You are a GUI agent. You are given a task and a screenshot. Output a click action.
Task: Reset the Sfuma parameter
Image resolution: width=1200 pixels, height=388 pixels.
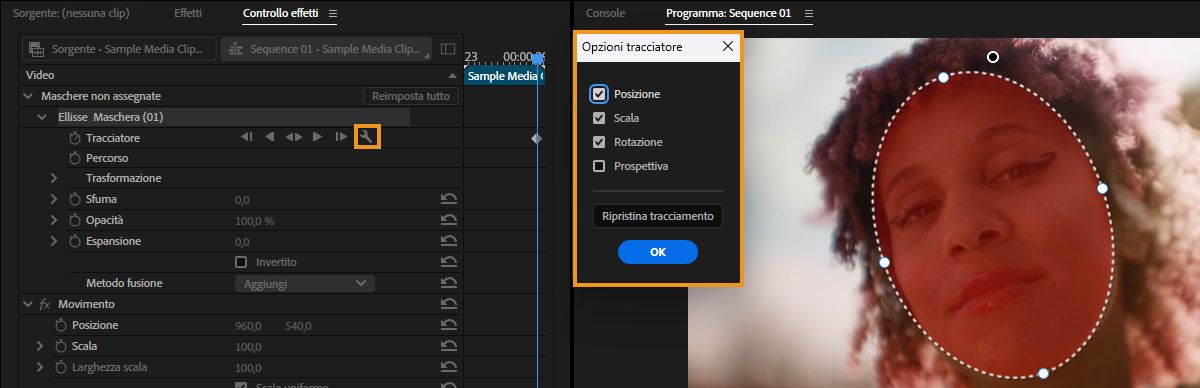[449, 199]
